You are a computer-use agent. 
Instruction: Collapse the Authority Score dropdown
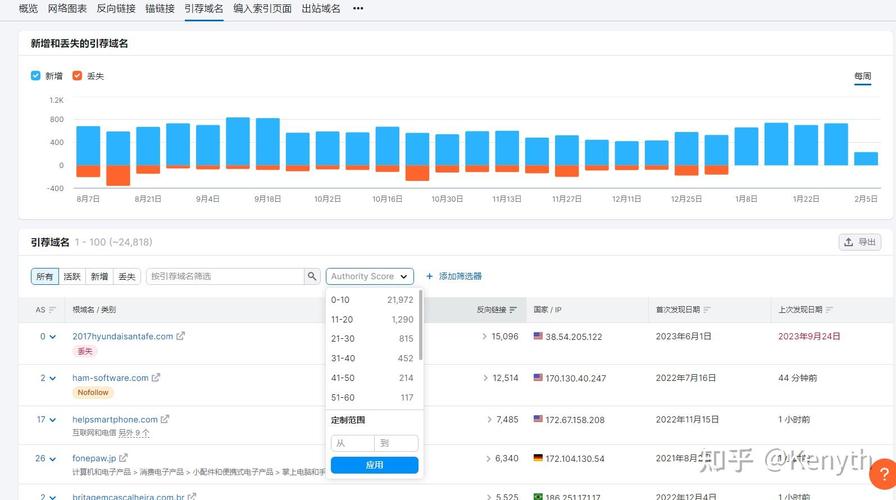click(370, 276)
